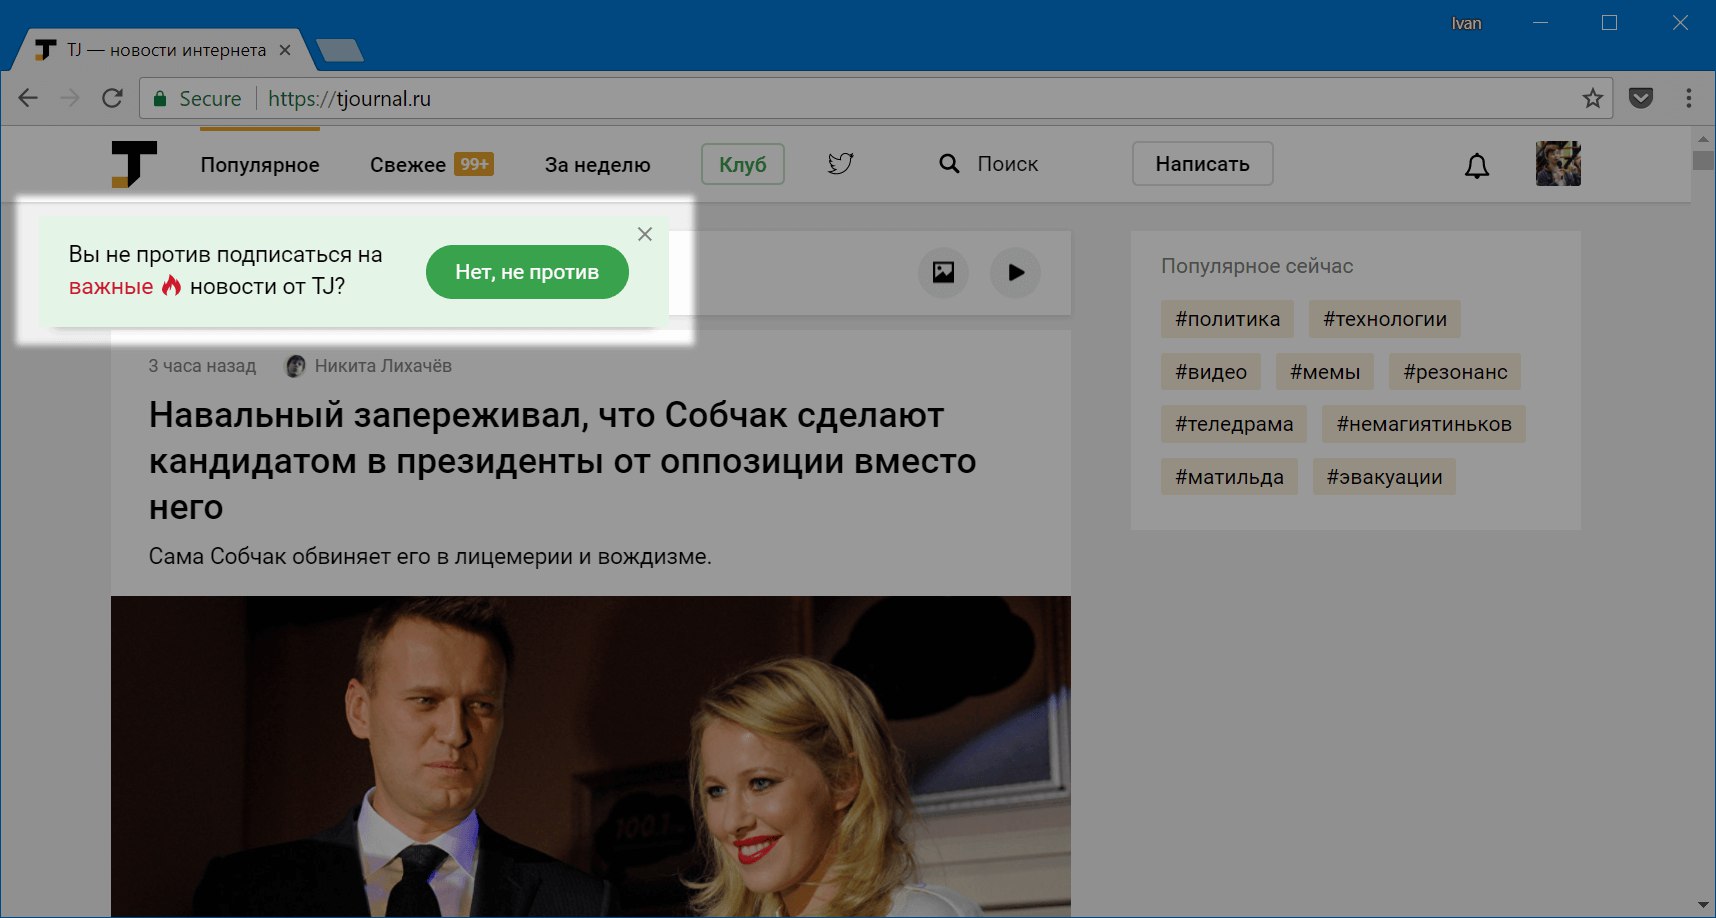
Task: Click the Pocket extension icon
Action: click(x=1641, y=98)
